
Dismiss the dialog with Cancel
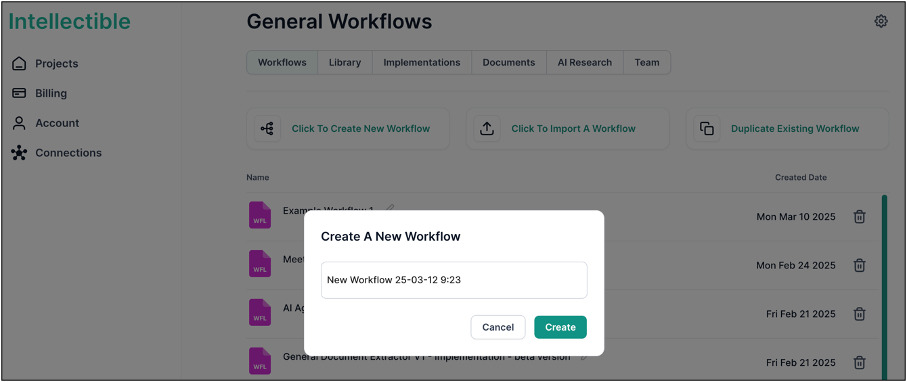[498, 327]
